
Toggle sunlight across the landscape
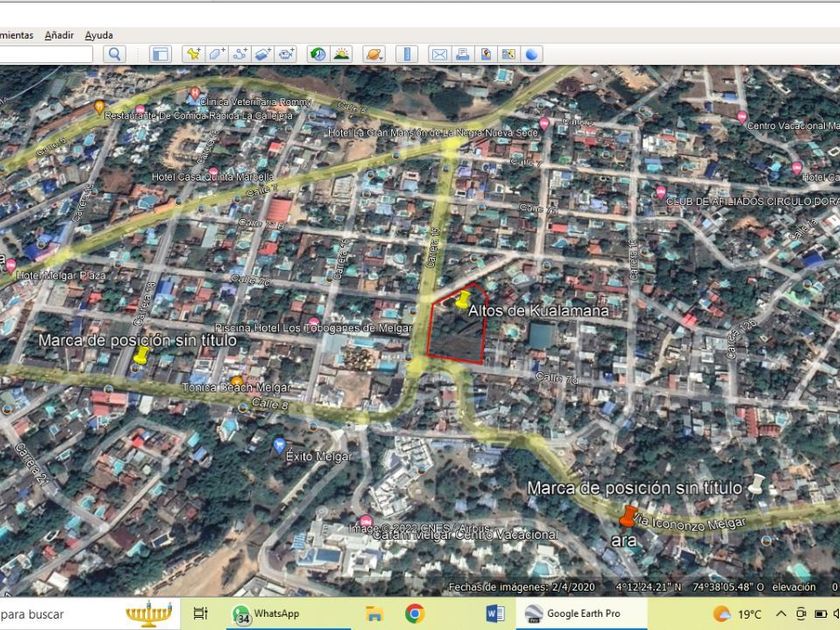[x=342, y=54]
